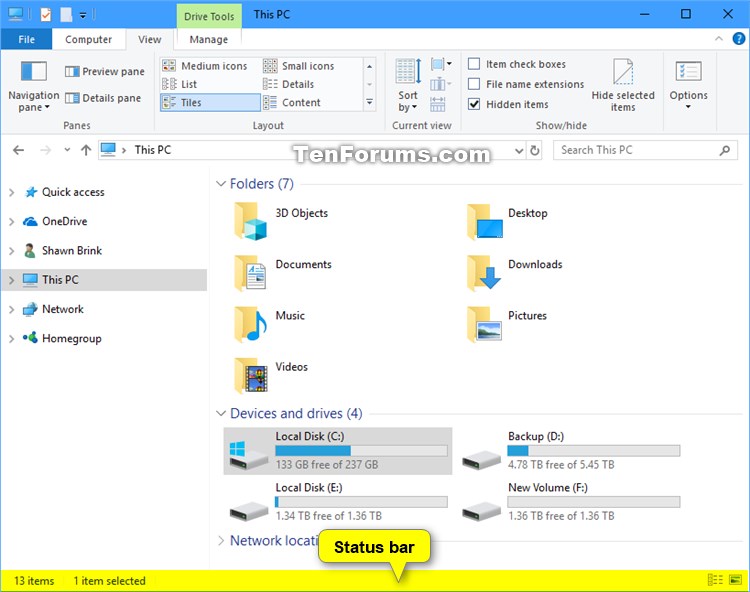Switch to large thumbnails view in status bar
Image resolution: width=750 pixels, height=592 pixels.
(x=735, y=580)
